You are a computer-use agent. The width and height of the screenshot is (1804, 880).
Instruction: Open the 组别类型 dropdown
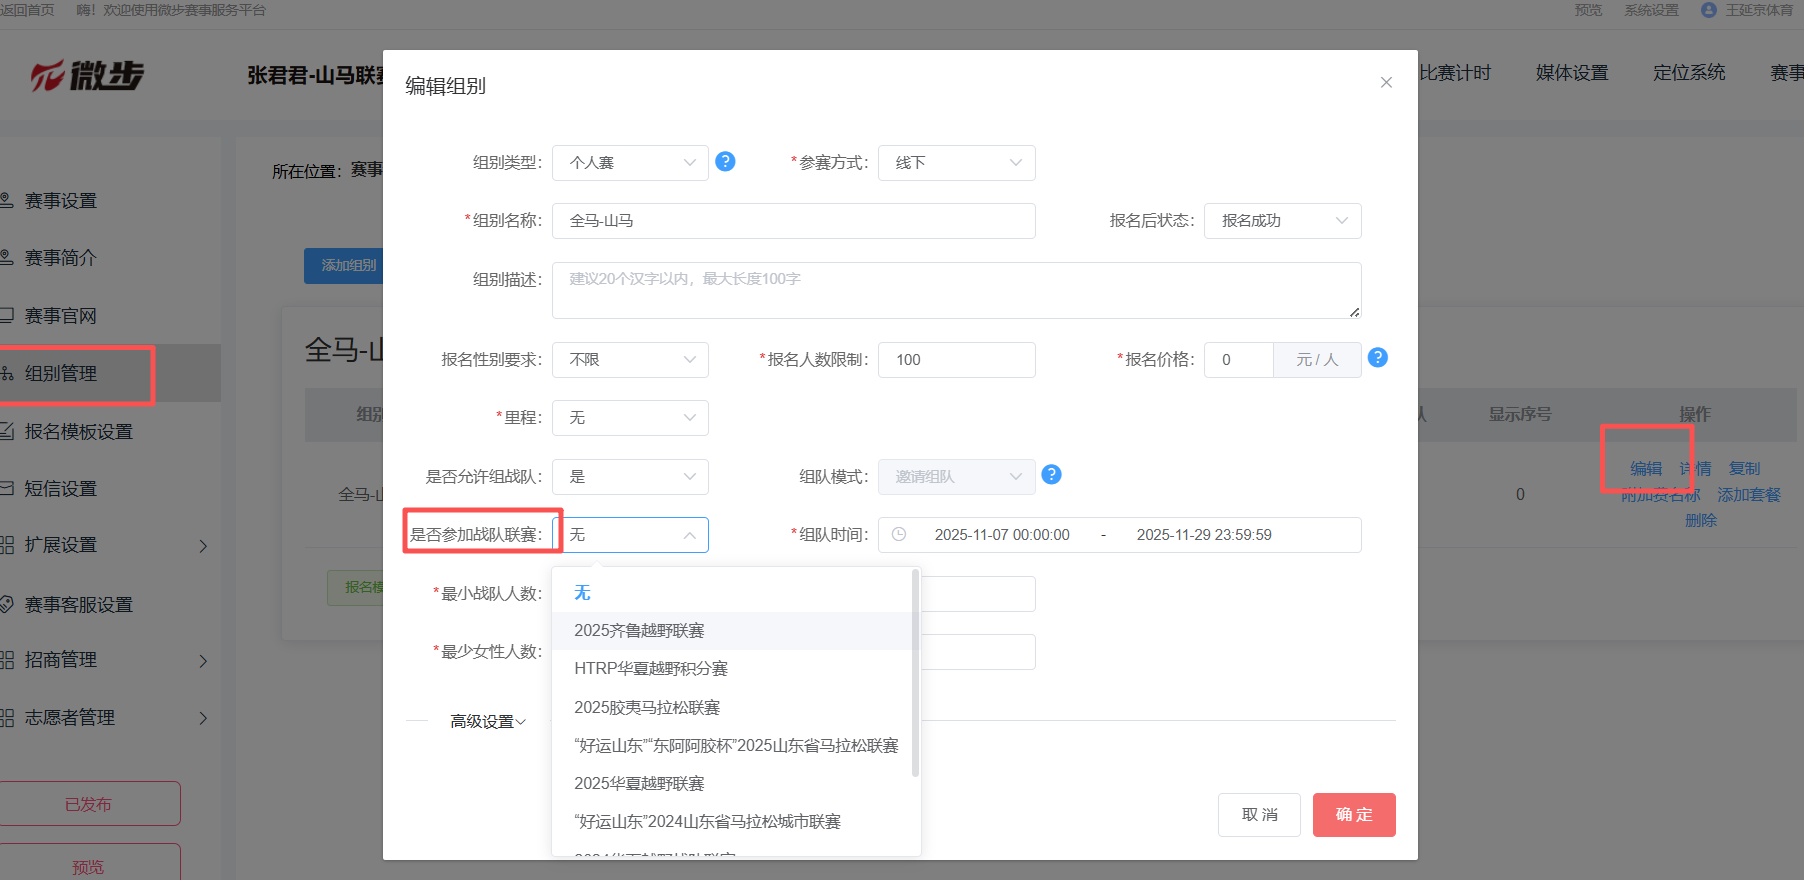[630, 163]
